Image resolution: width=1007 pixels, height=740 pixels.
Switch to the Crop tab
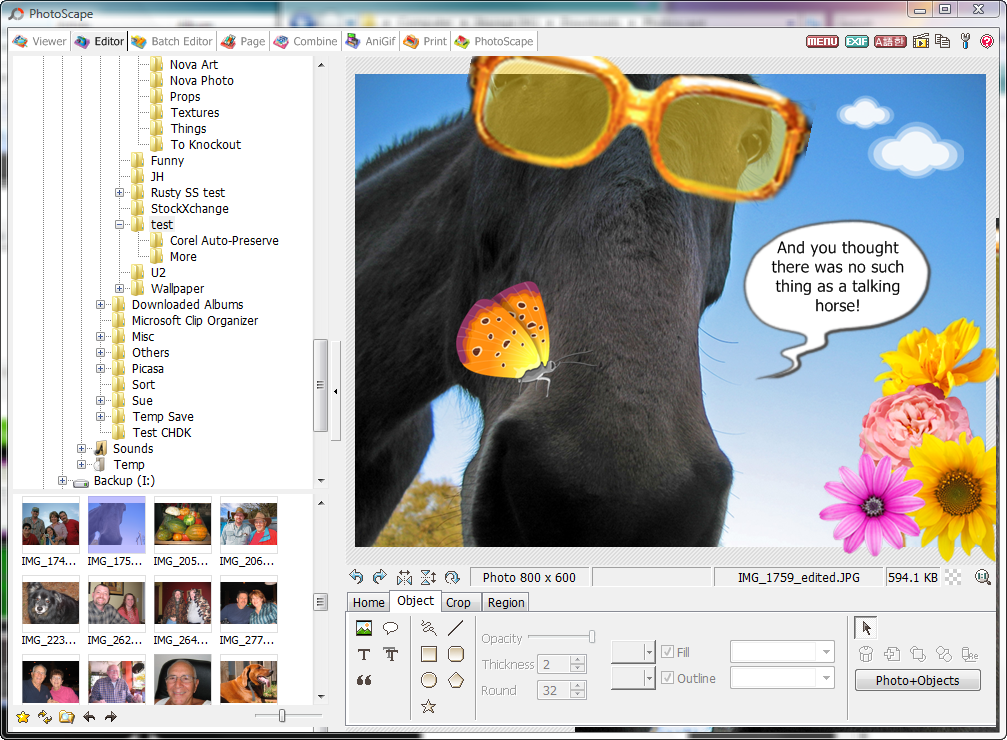[x=458, y=603]
